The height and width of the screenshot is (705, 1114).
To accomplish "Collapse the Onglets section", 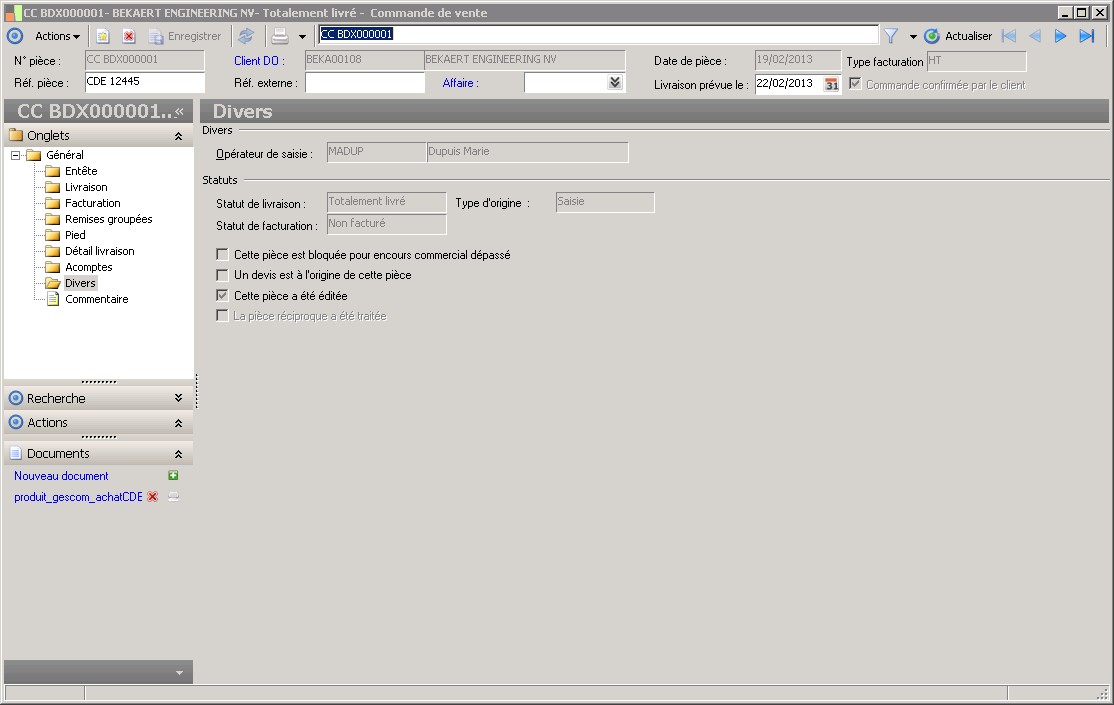I will (178, 136).
